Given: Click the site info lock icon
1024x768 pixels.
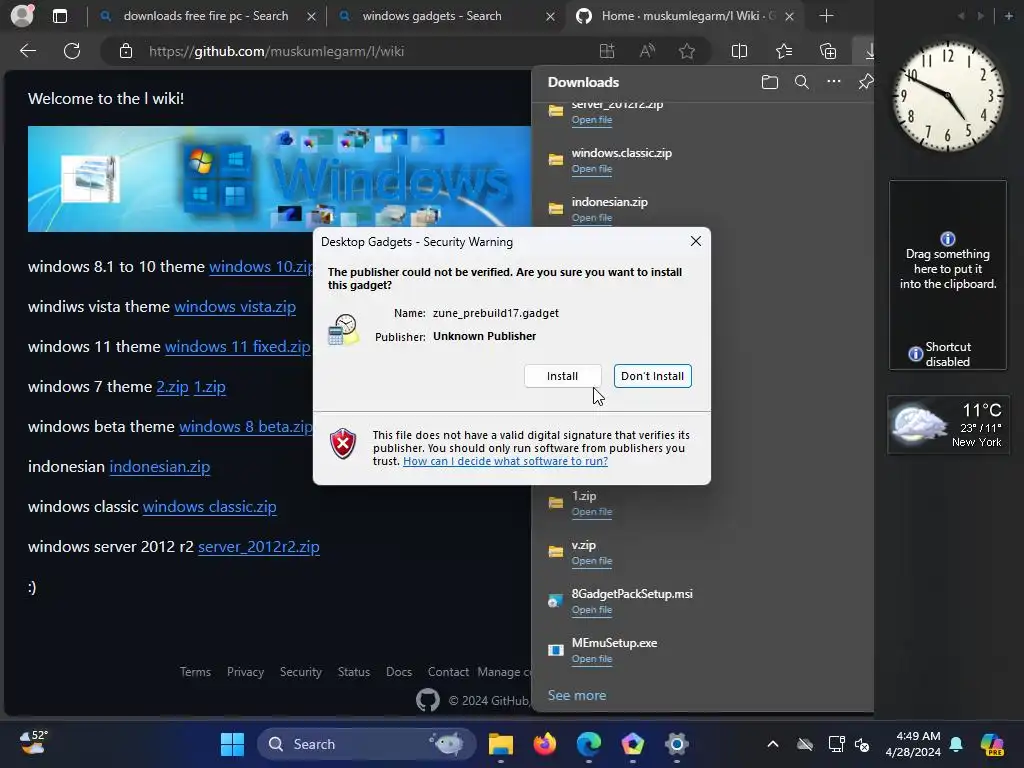Looking at the screenshot, I should [126, 51].
